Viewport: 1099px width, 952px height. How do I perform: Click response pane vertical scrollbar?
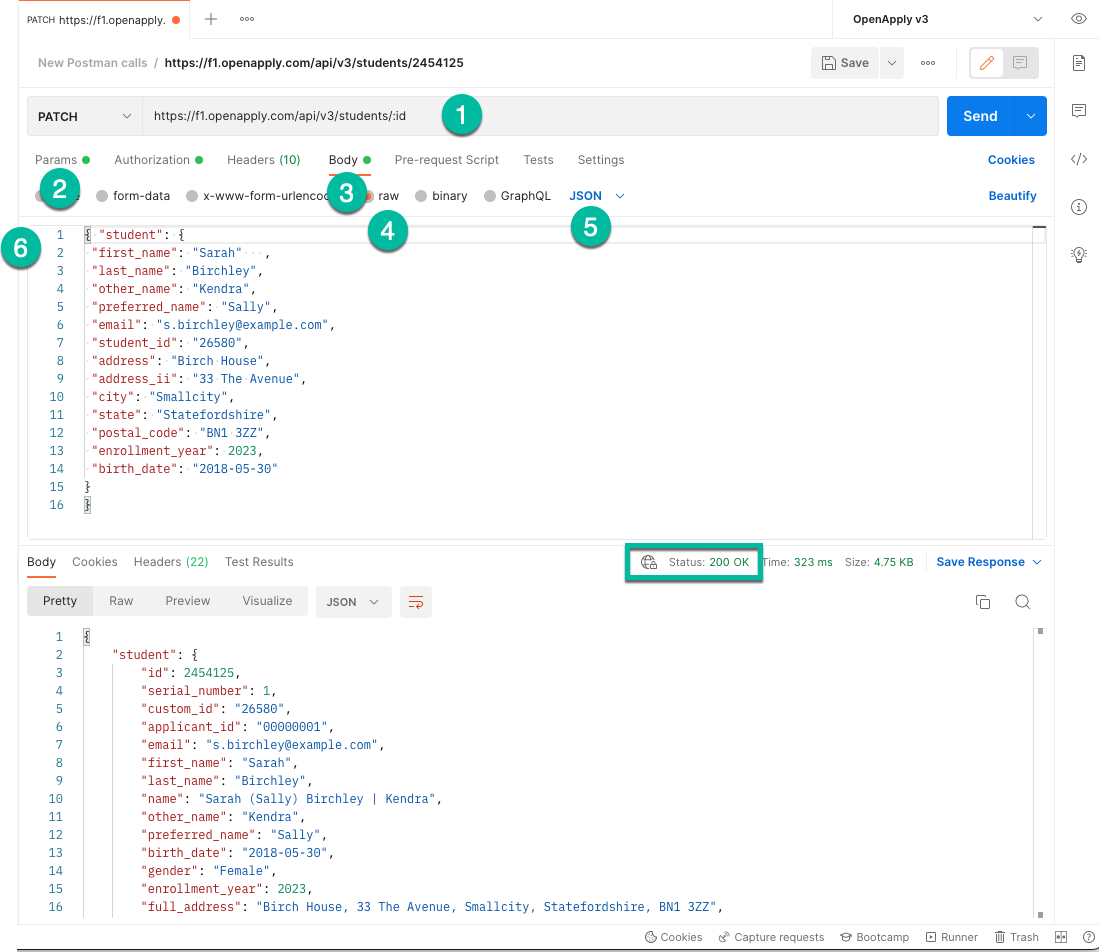coord(1040,773)
